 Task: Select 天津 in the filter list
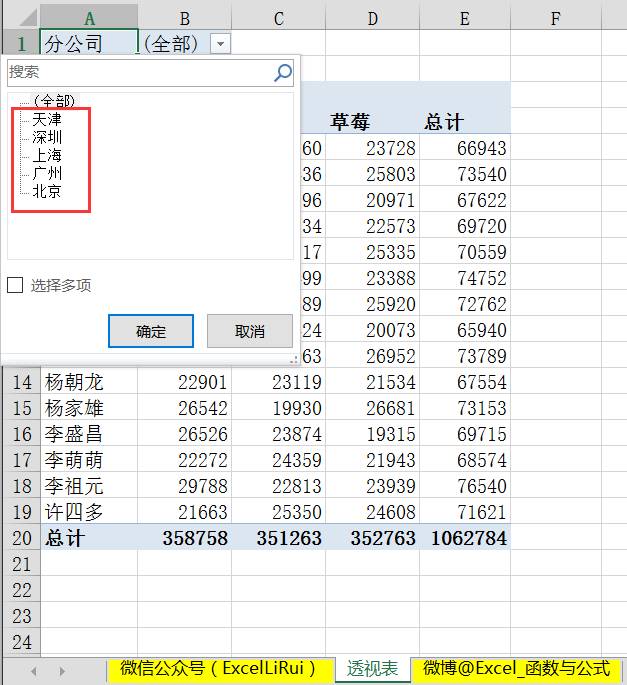tap(47, 119)
